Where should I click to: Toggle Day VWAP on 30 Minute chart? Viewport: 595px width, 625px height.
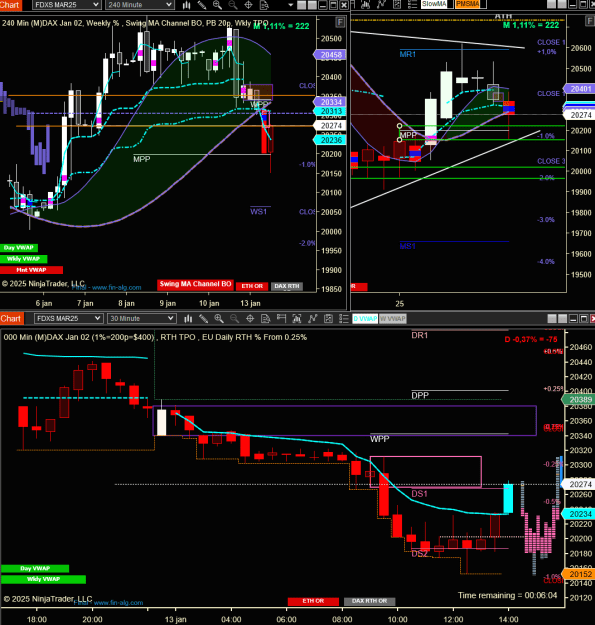(35, 568)
